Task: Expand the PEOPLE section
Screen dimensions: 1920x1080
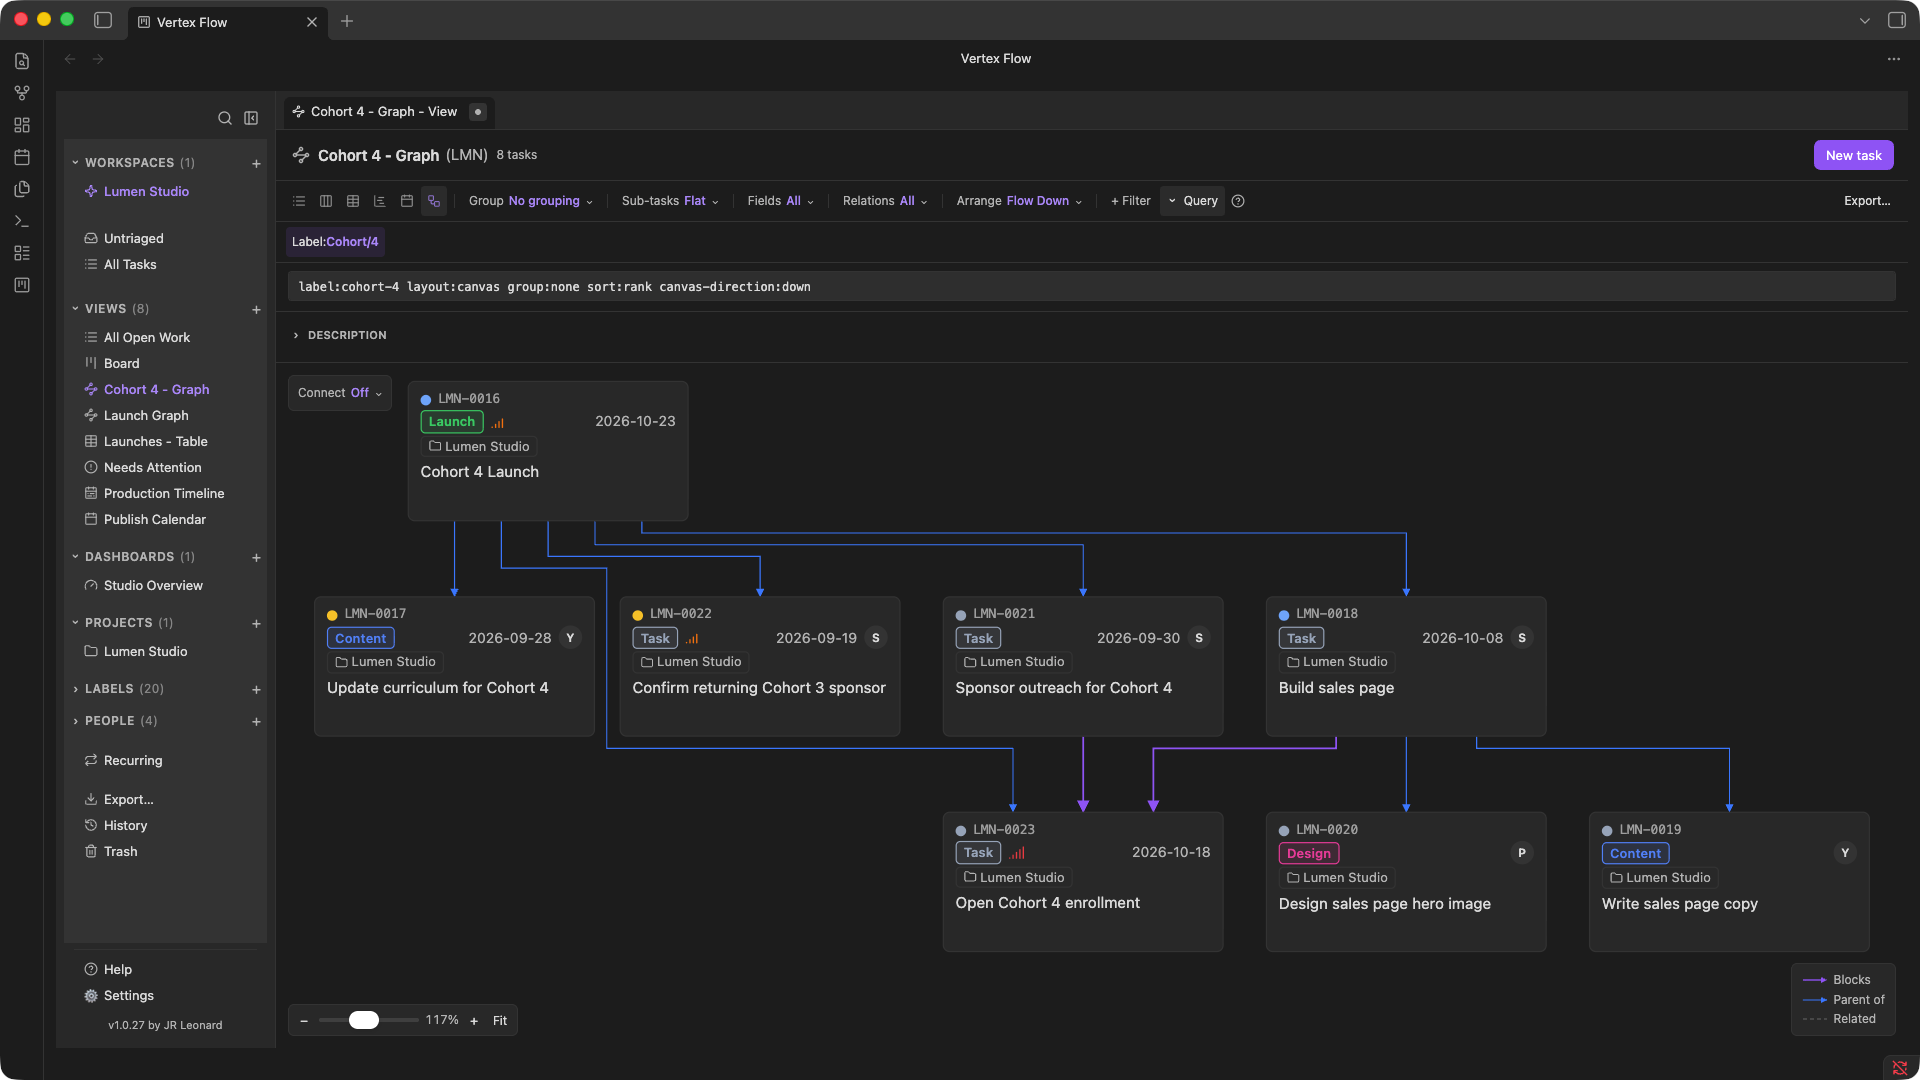Action: click(114, 721)
